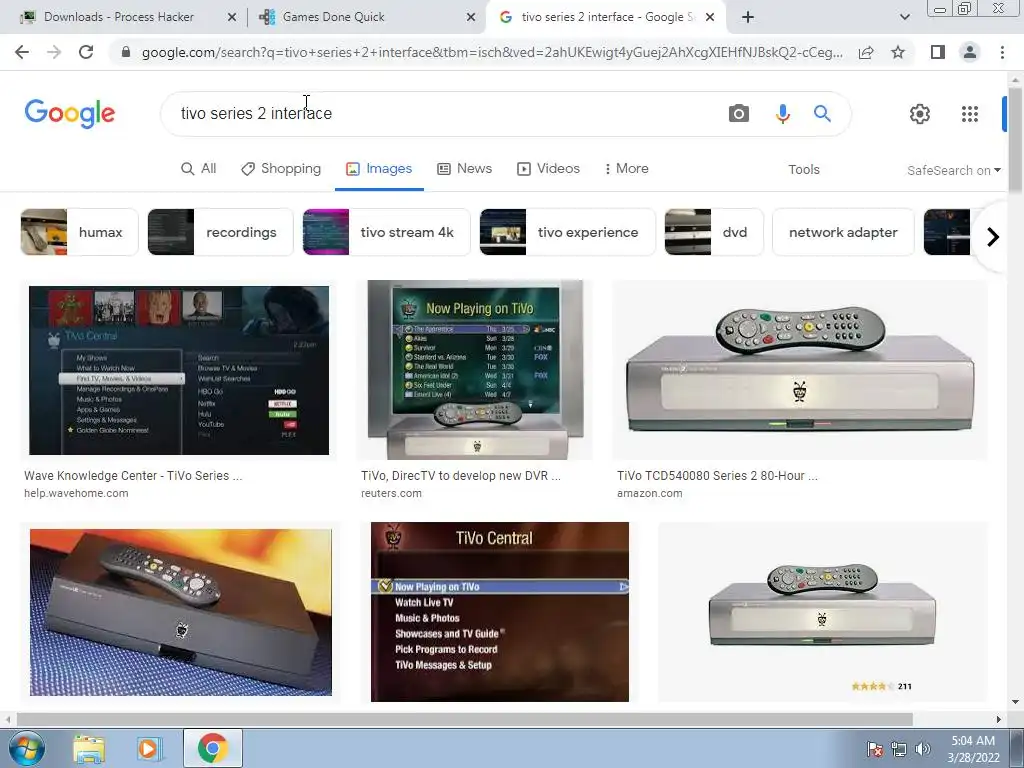Close the Games Done Quick tab
The width and height of the screenshot is (1024, 768).
point(471,17)
